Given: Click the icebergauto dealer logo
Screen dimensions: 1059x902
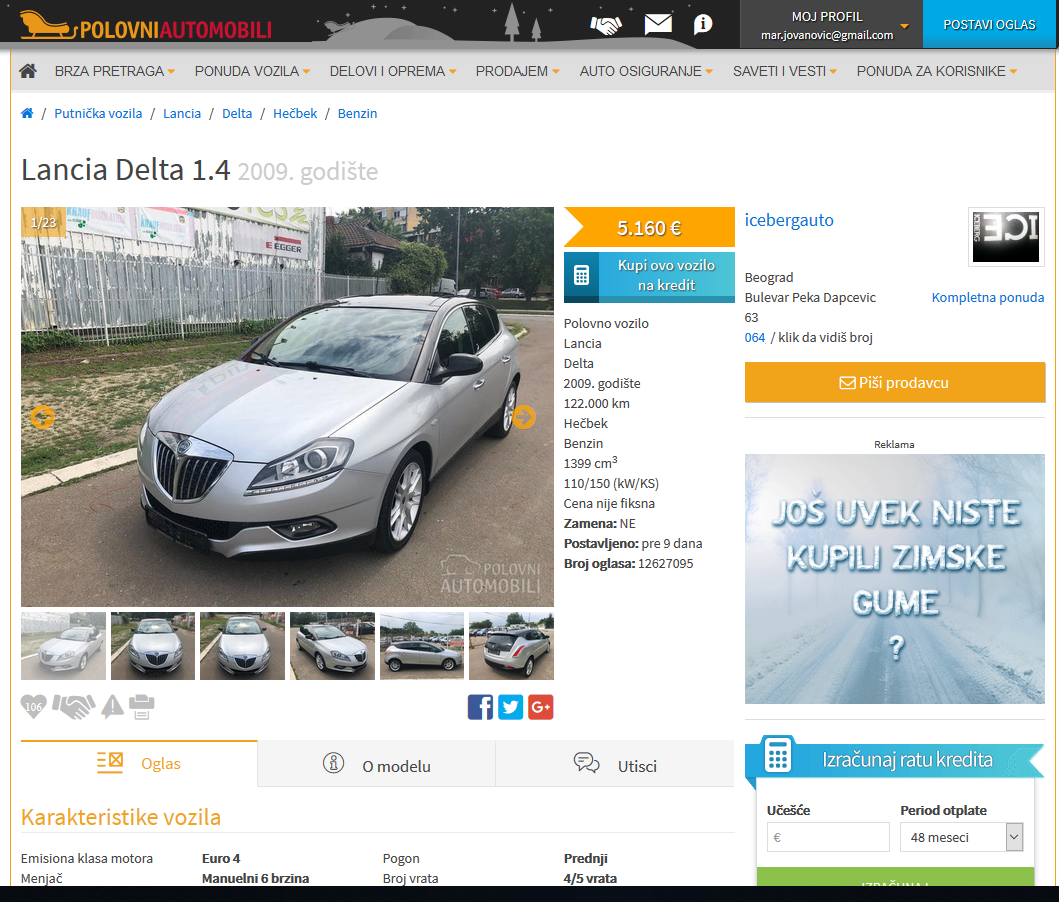Looking at the screenshot, I should [1006, 236].
